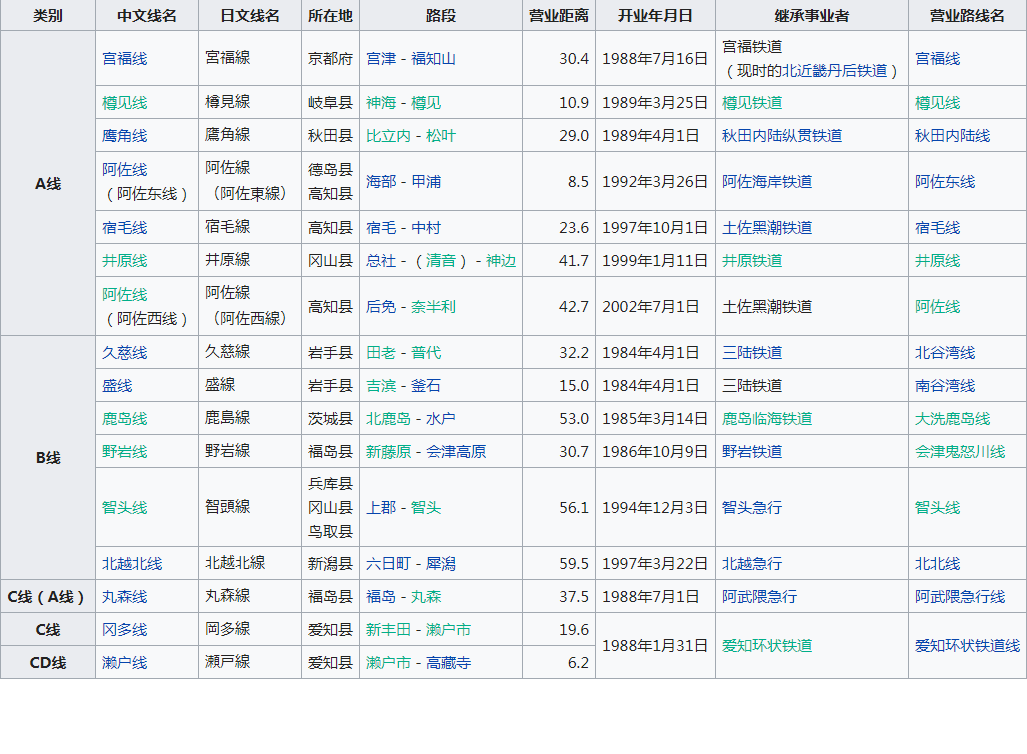
Task: Open the 爱知环状铁道 operator link
Action: click(767, 646)
